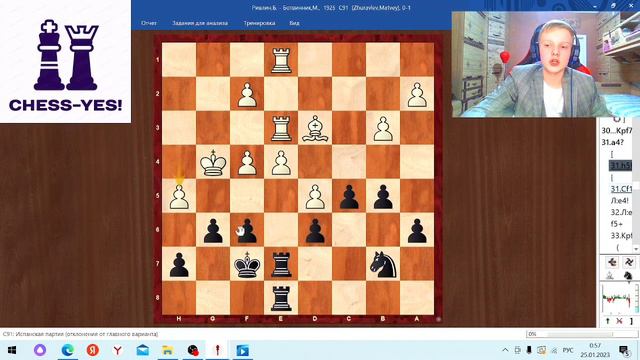Select the white king on g4
Viewport: 640px width, 360px height.
213,163
